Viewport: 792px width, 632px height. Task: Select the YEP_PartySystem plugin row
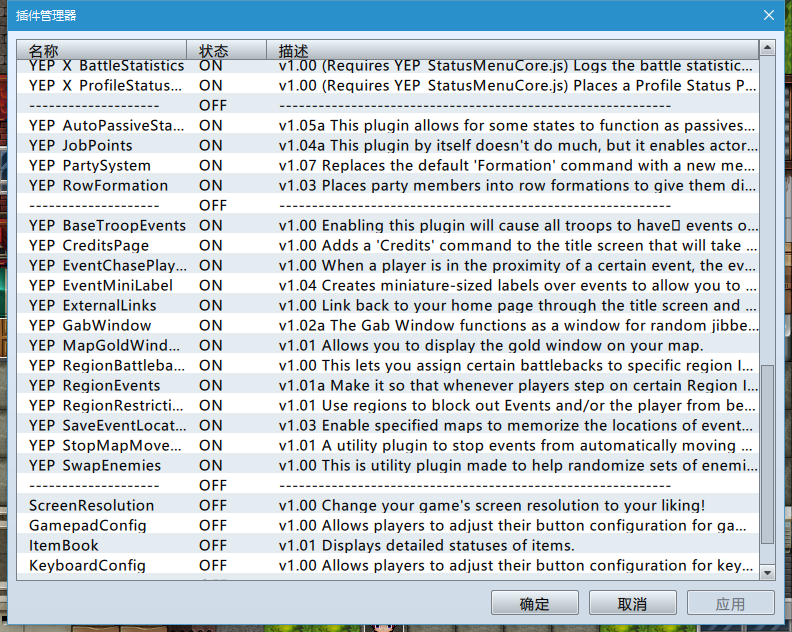[387, 165]
